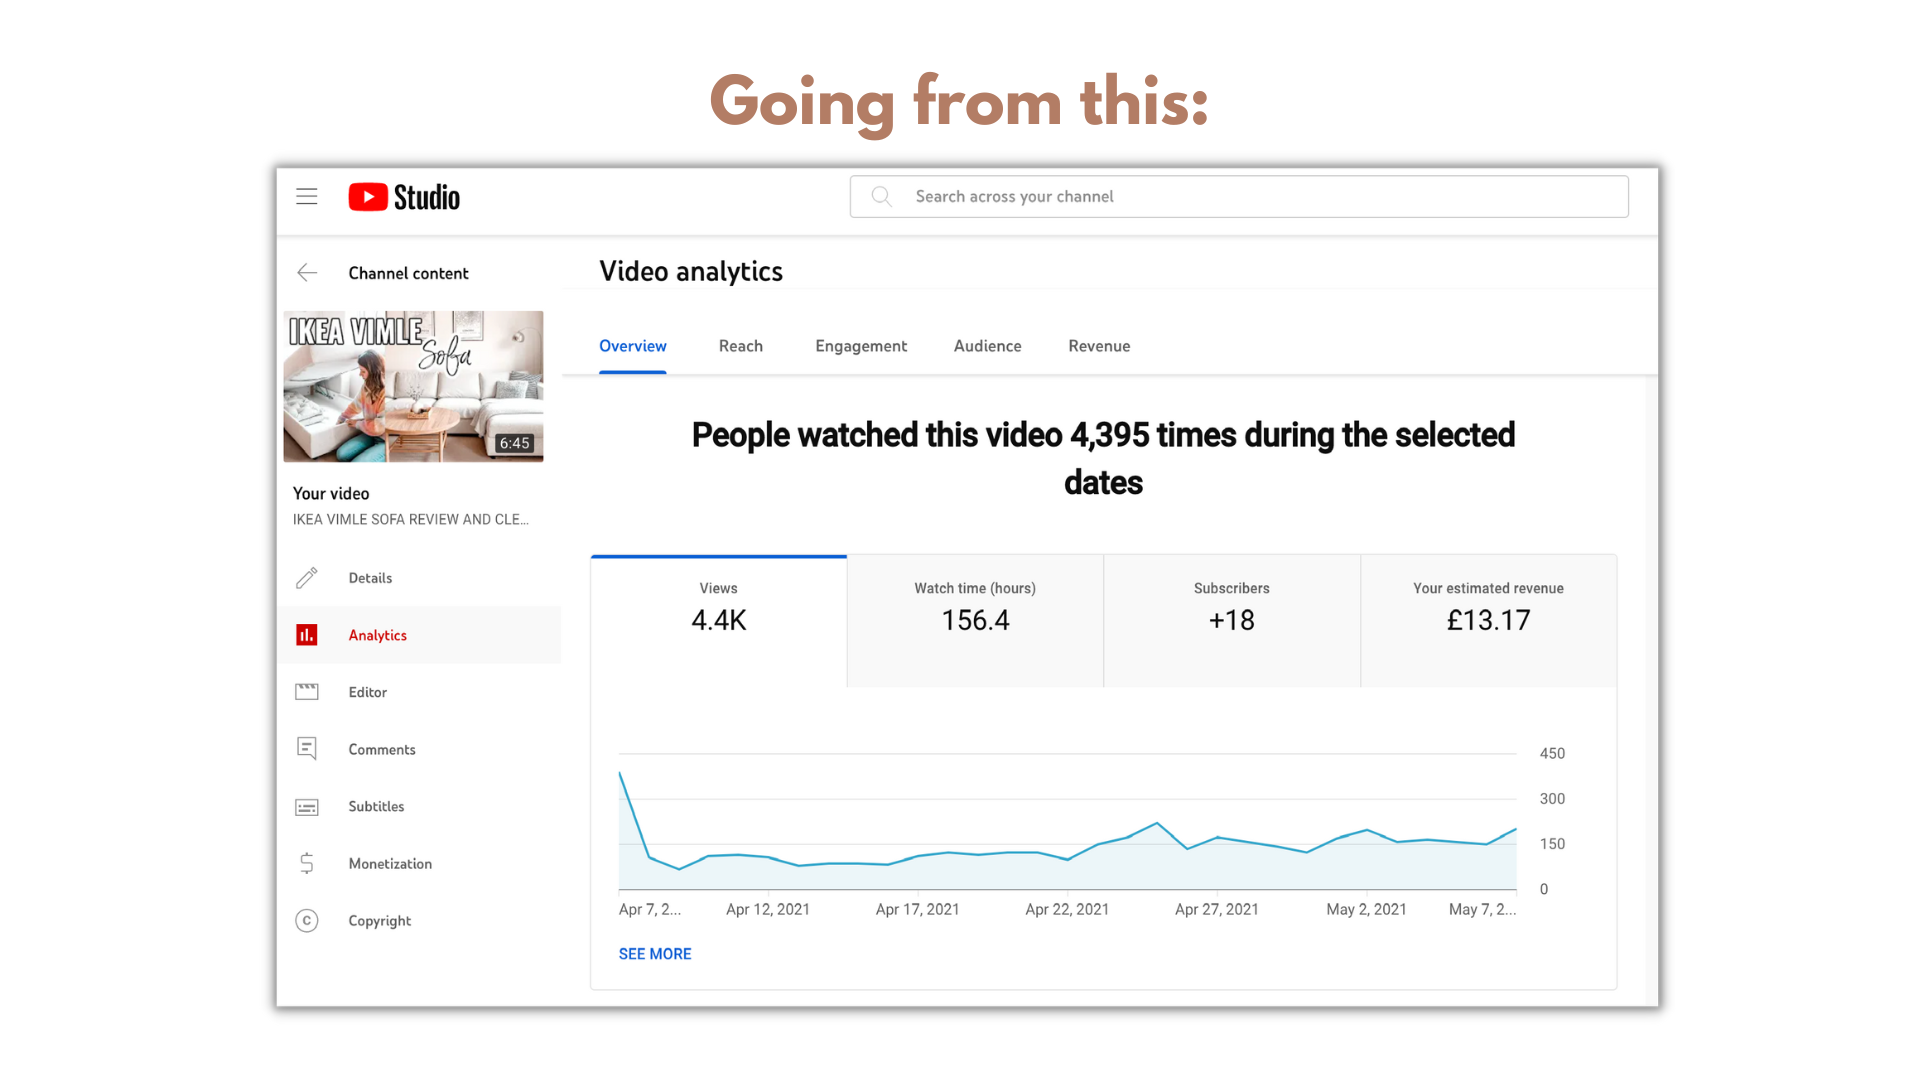Click the watched 4,395 times headline
This screenshot has height=1080, width=1920.
coord(1103,459)
